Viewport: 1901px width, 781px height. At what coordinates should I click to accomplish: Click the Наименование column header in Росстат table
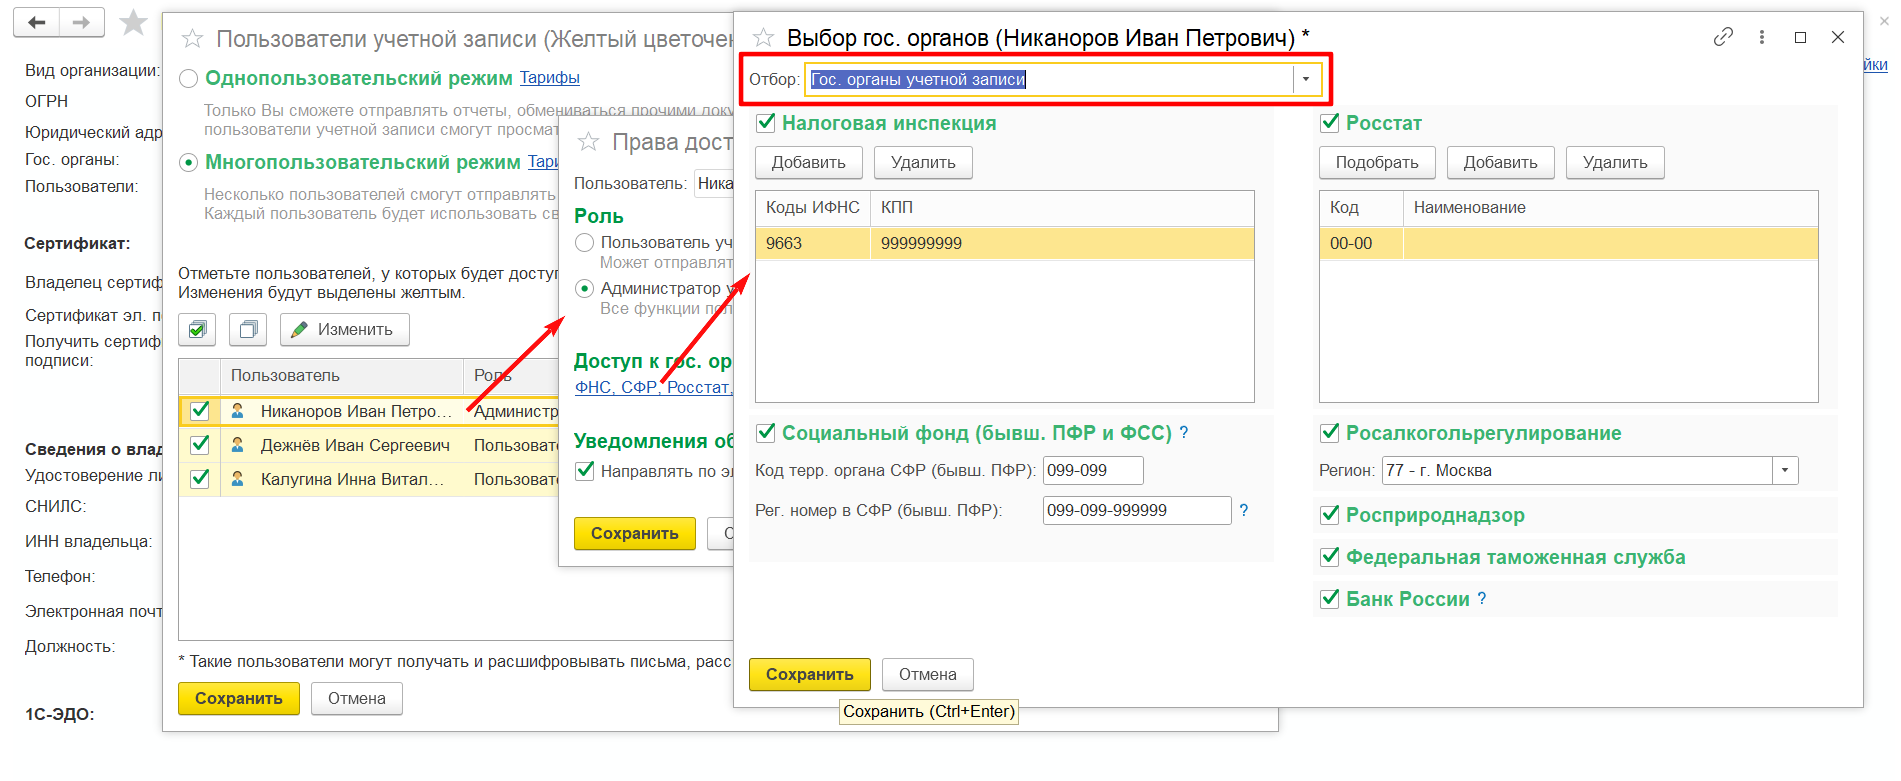[x=1610, y=207]
